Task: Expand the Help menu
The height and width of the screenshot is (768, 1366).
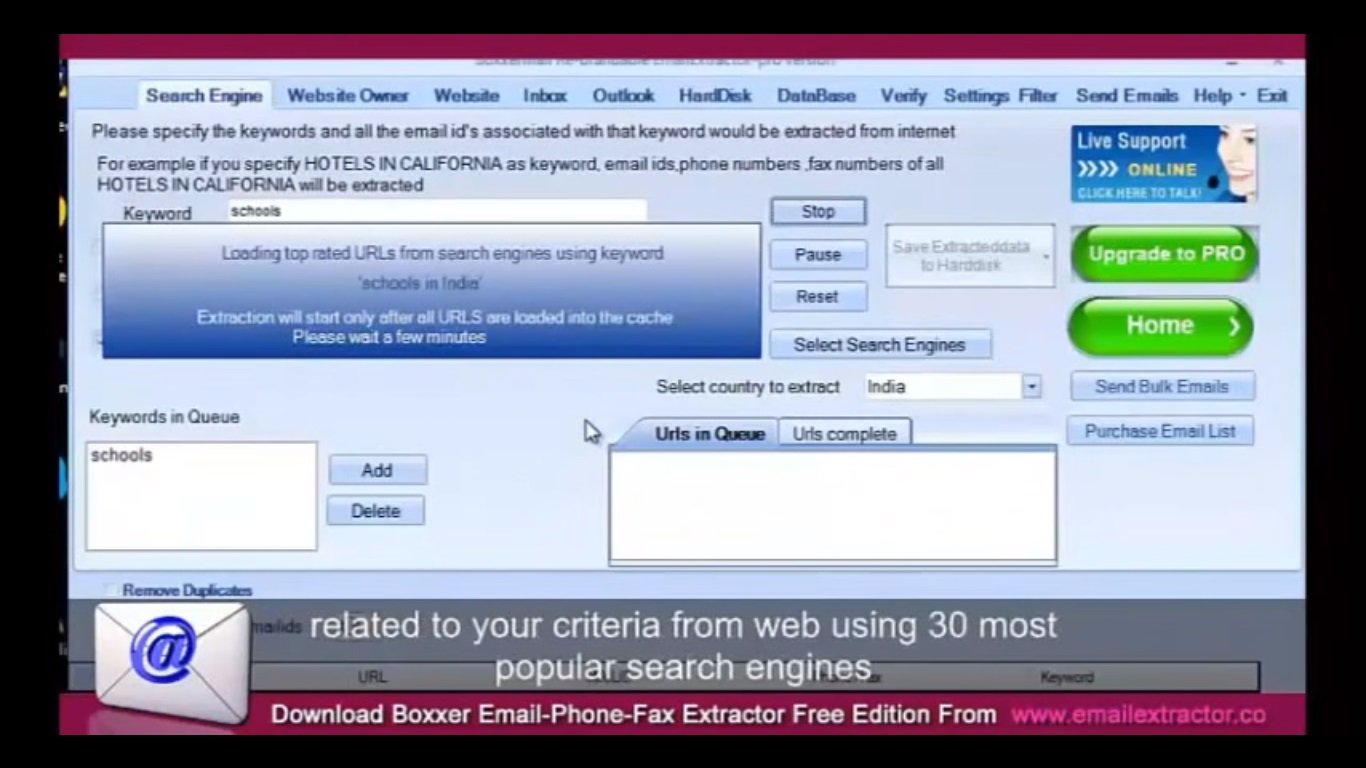Action: pos(1219,96)
